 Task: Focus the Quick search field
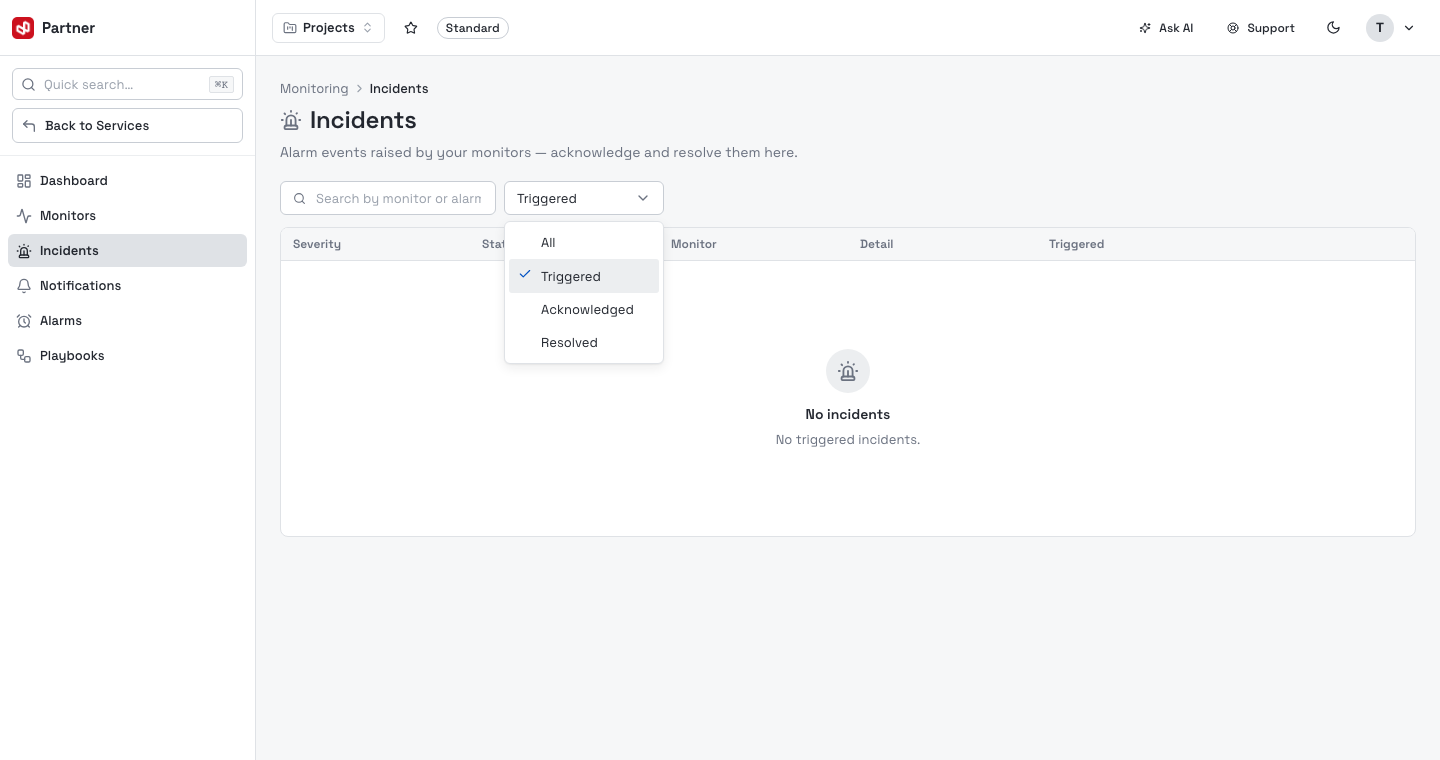click(x=127, y=85)
